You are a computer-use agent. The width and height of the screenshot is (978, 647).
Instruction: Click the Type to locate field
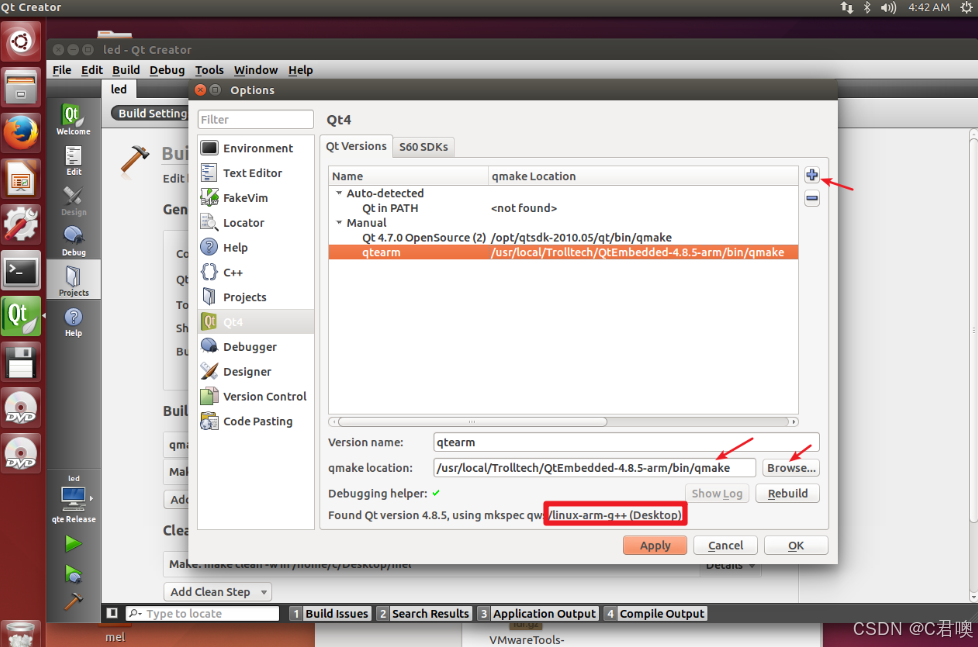click(203, 613)
